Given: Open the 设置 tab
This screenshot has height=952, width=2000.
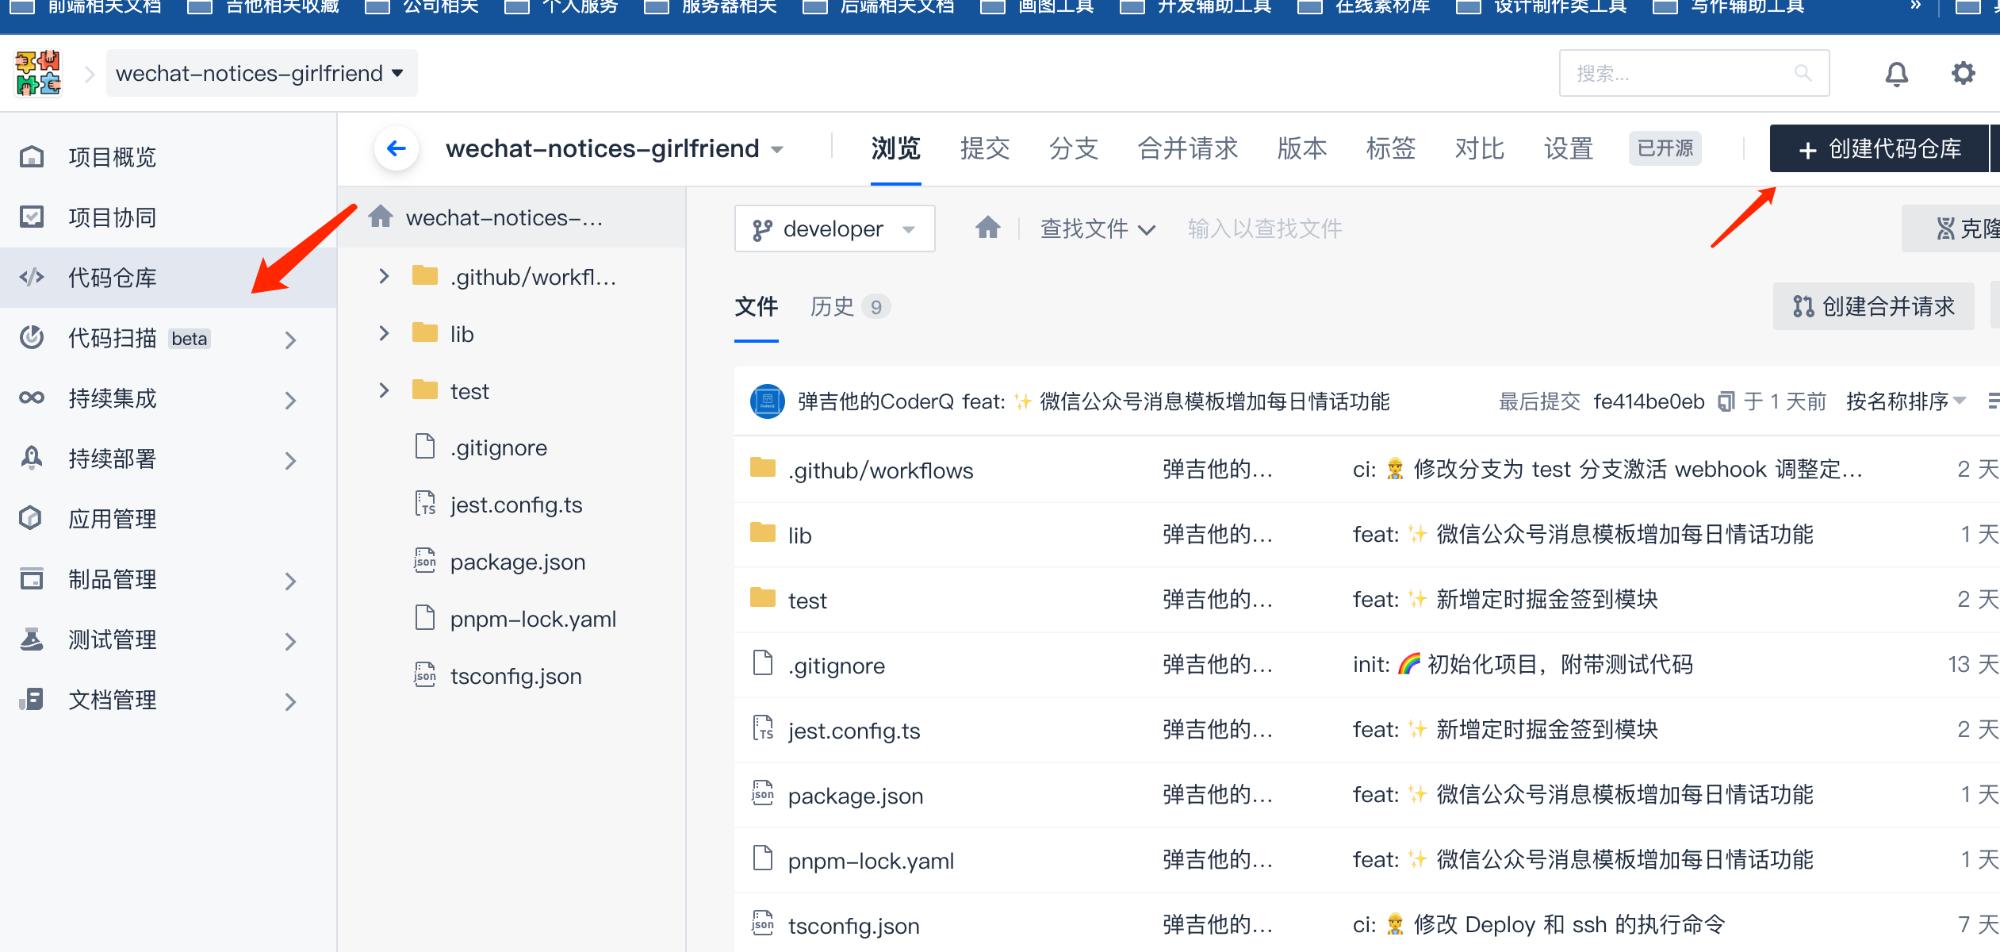Looking at the screenshot, I should pyautogui.click(x=1569, y=149).
